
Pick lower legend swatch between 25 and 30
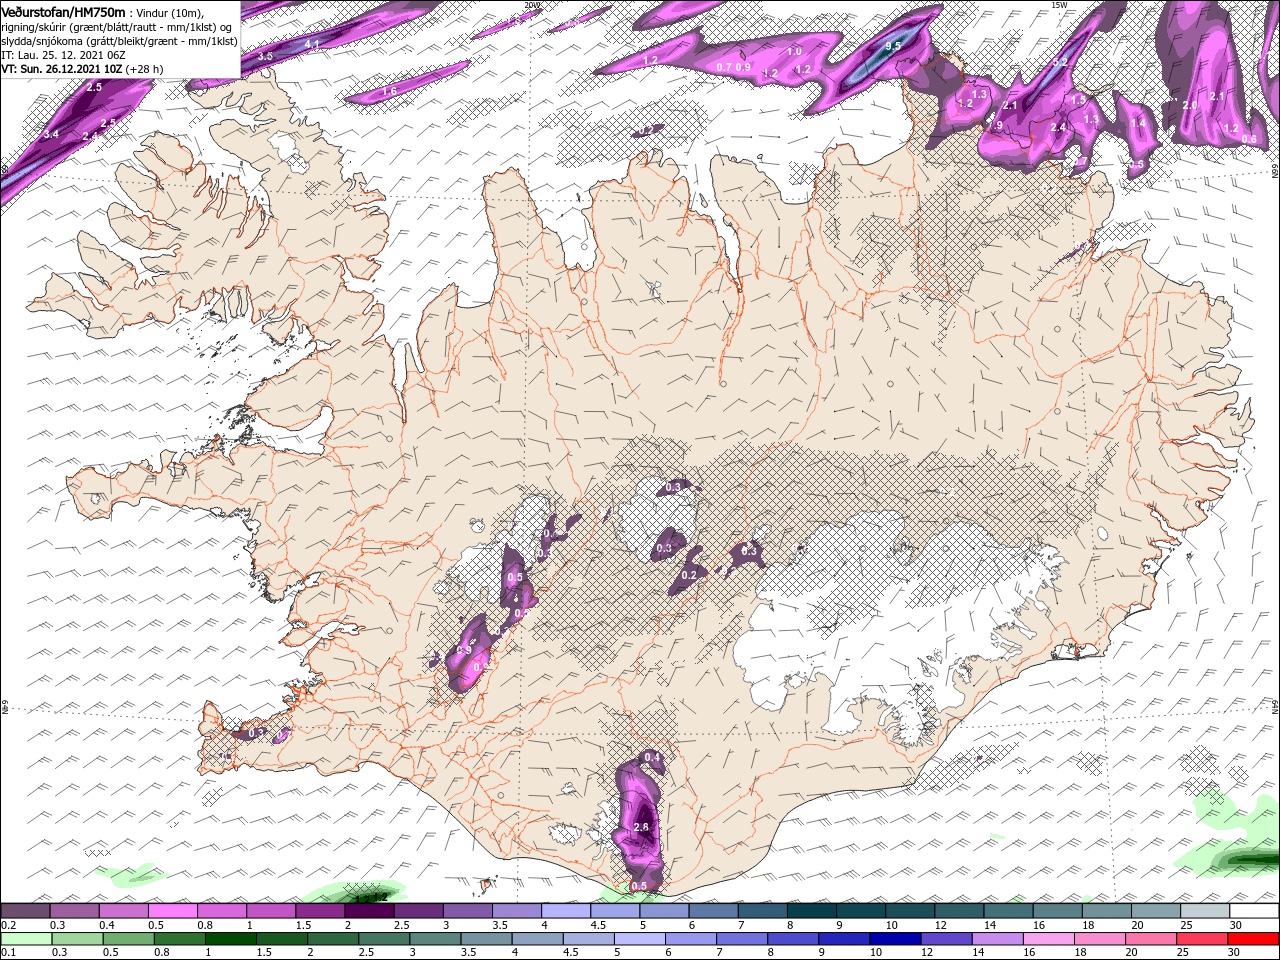coord(1203,939)
